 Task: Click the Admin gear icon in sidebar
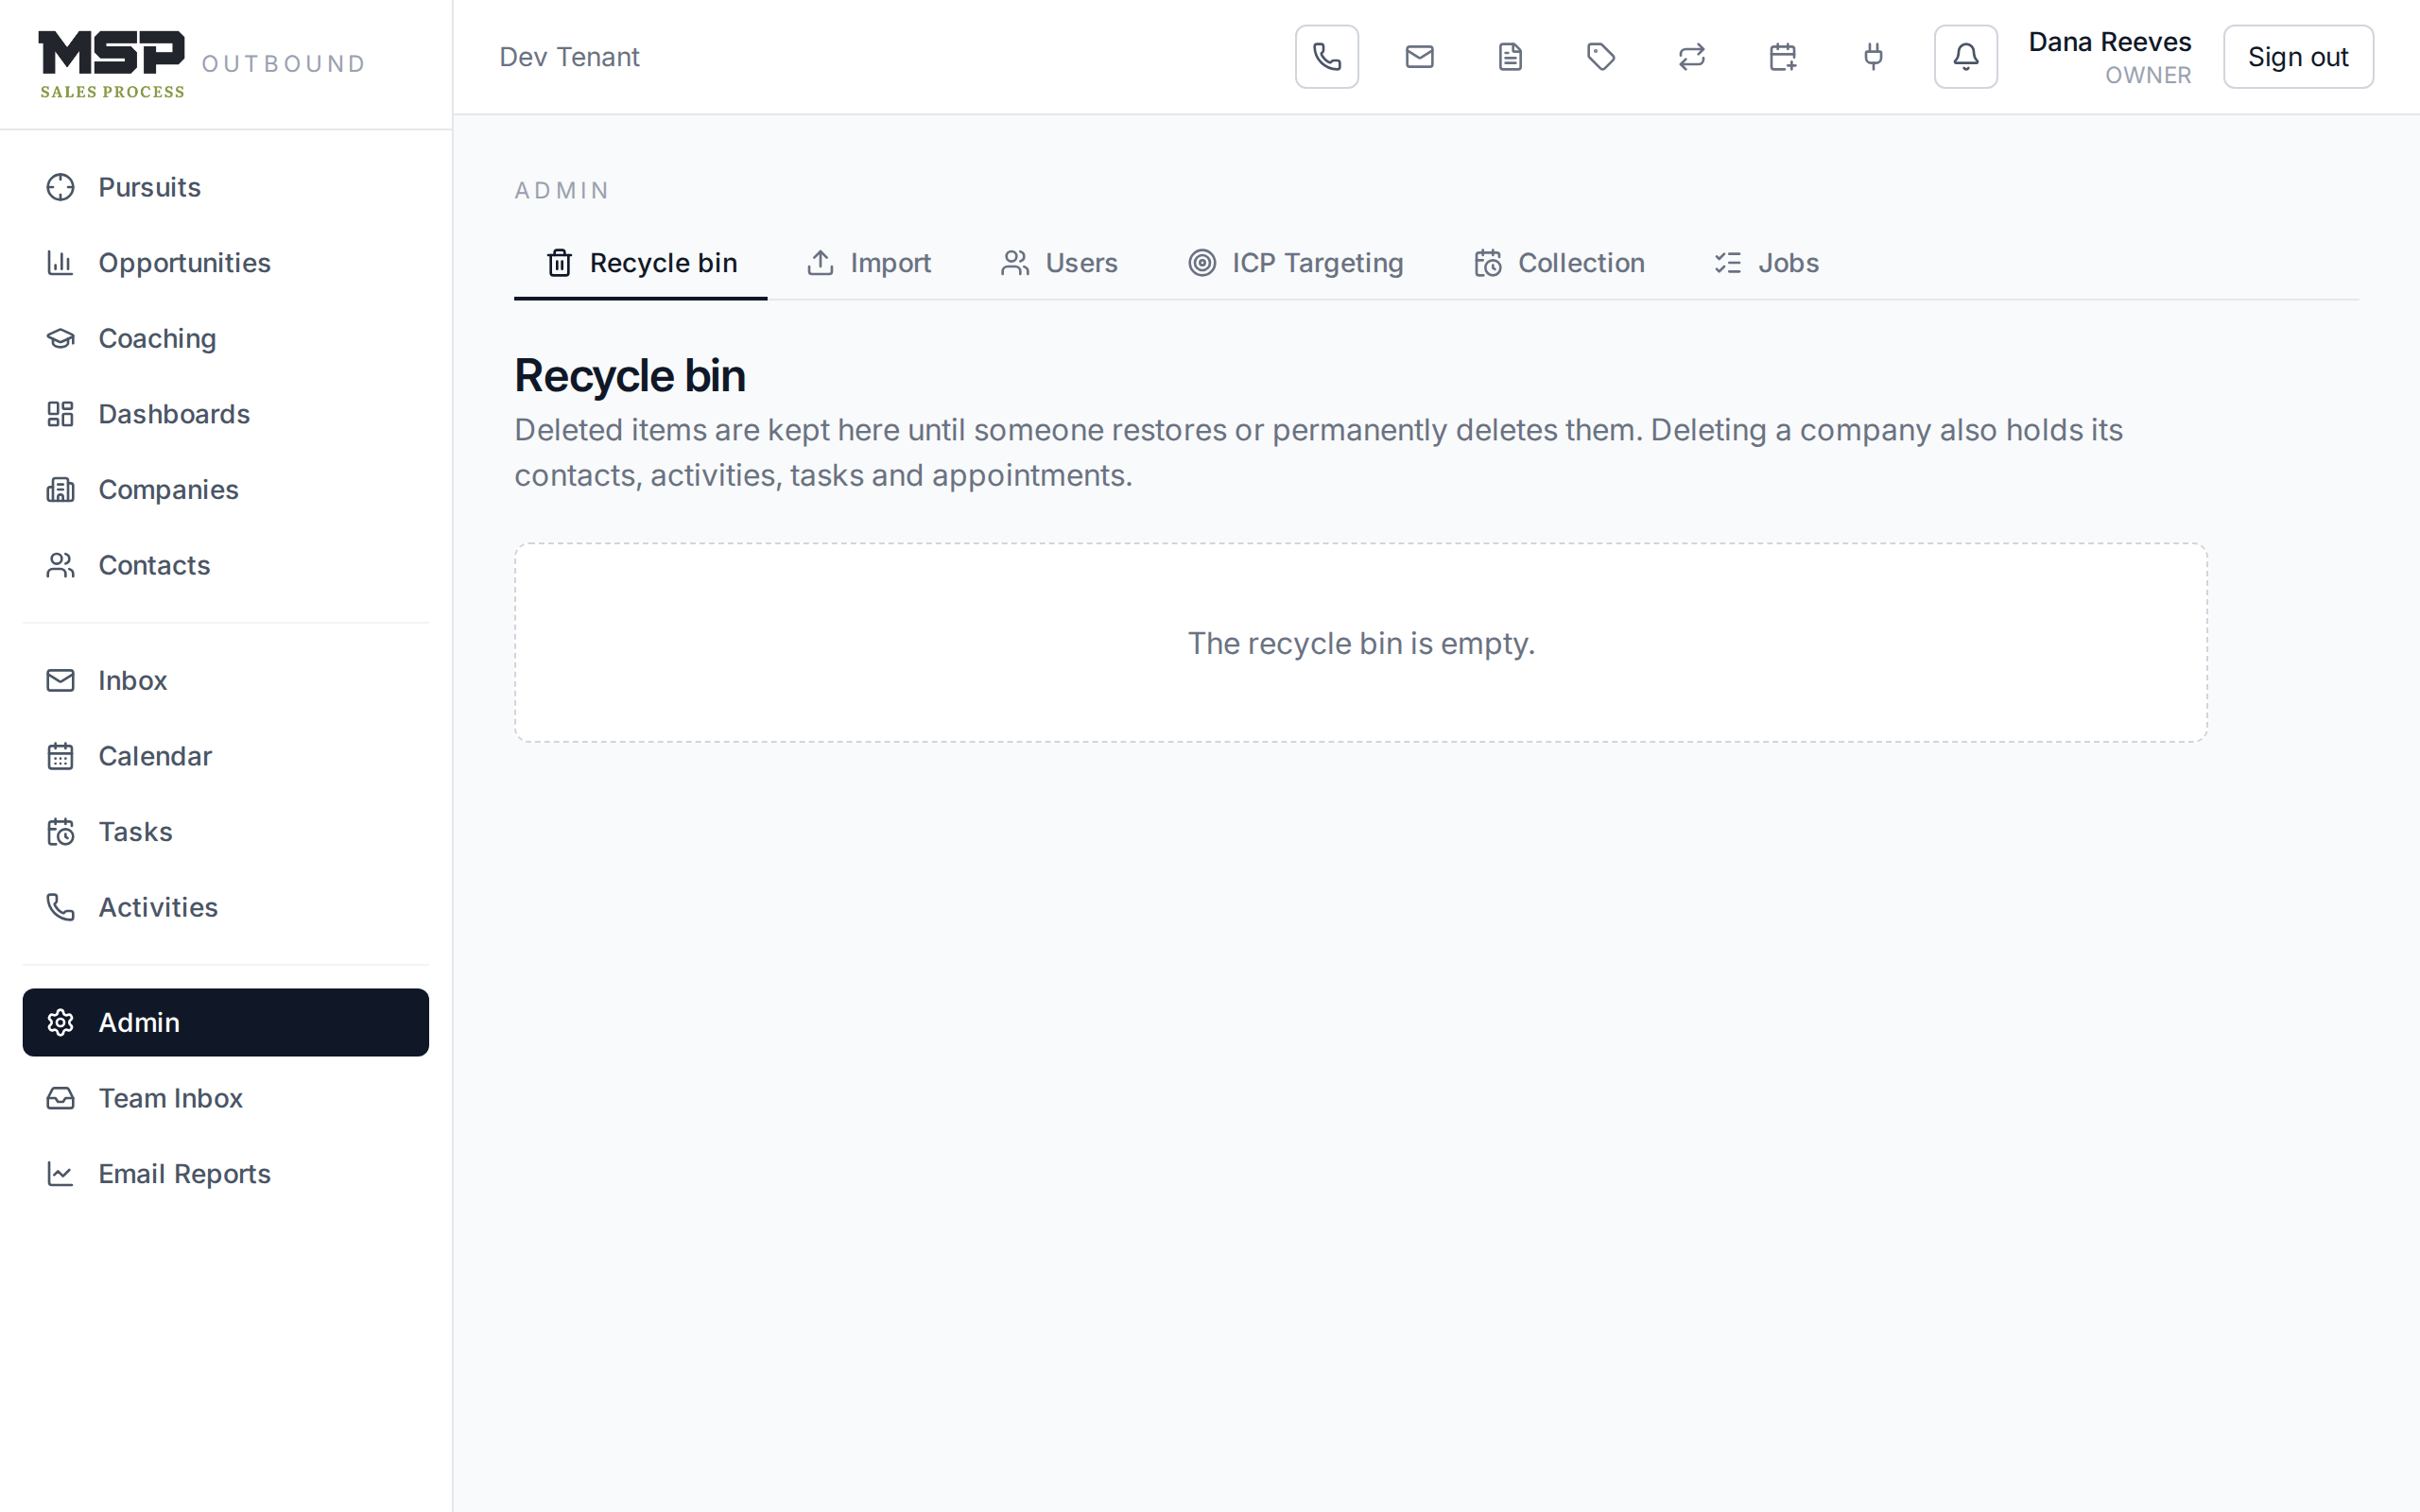tap(61, 1022)
